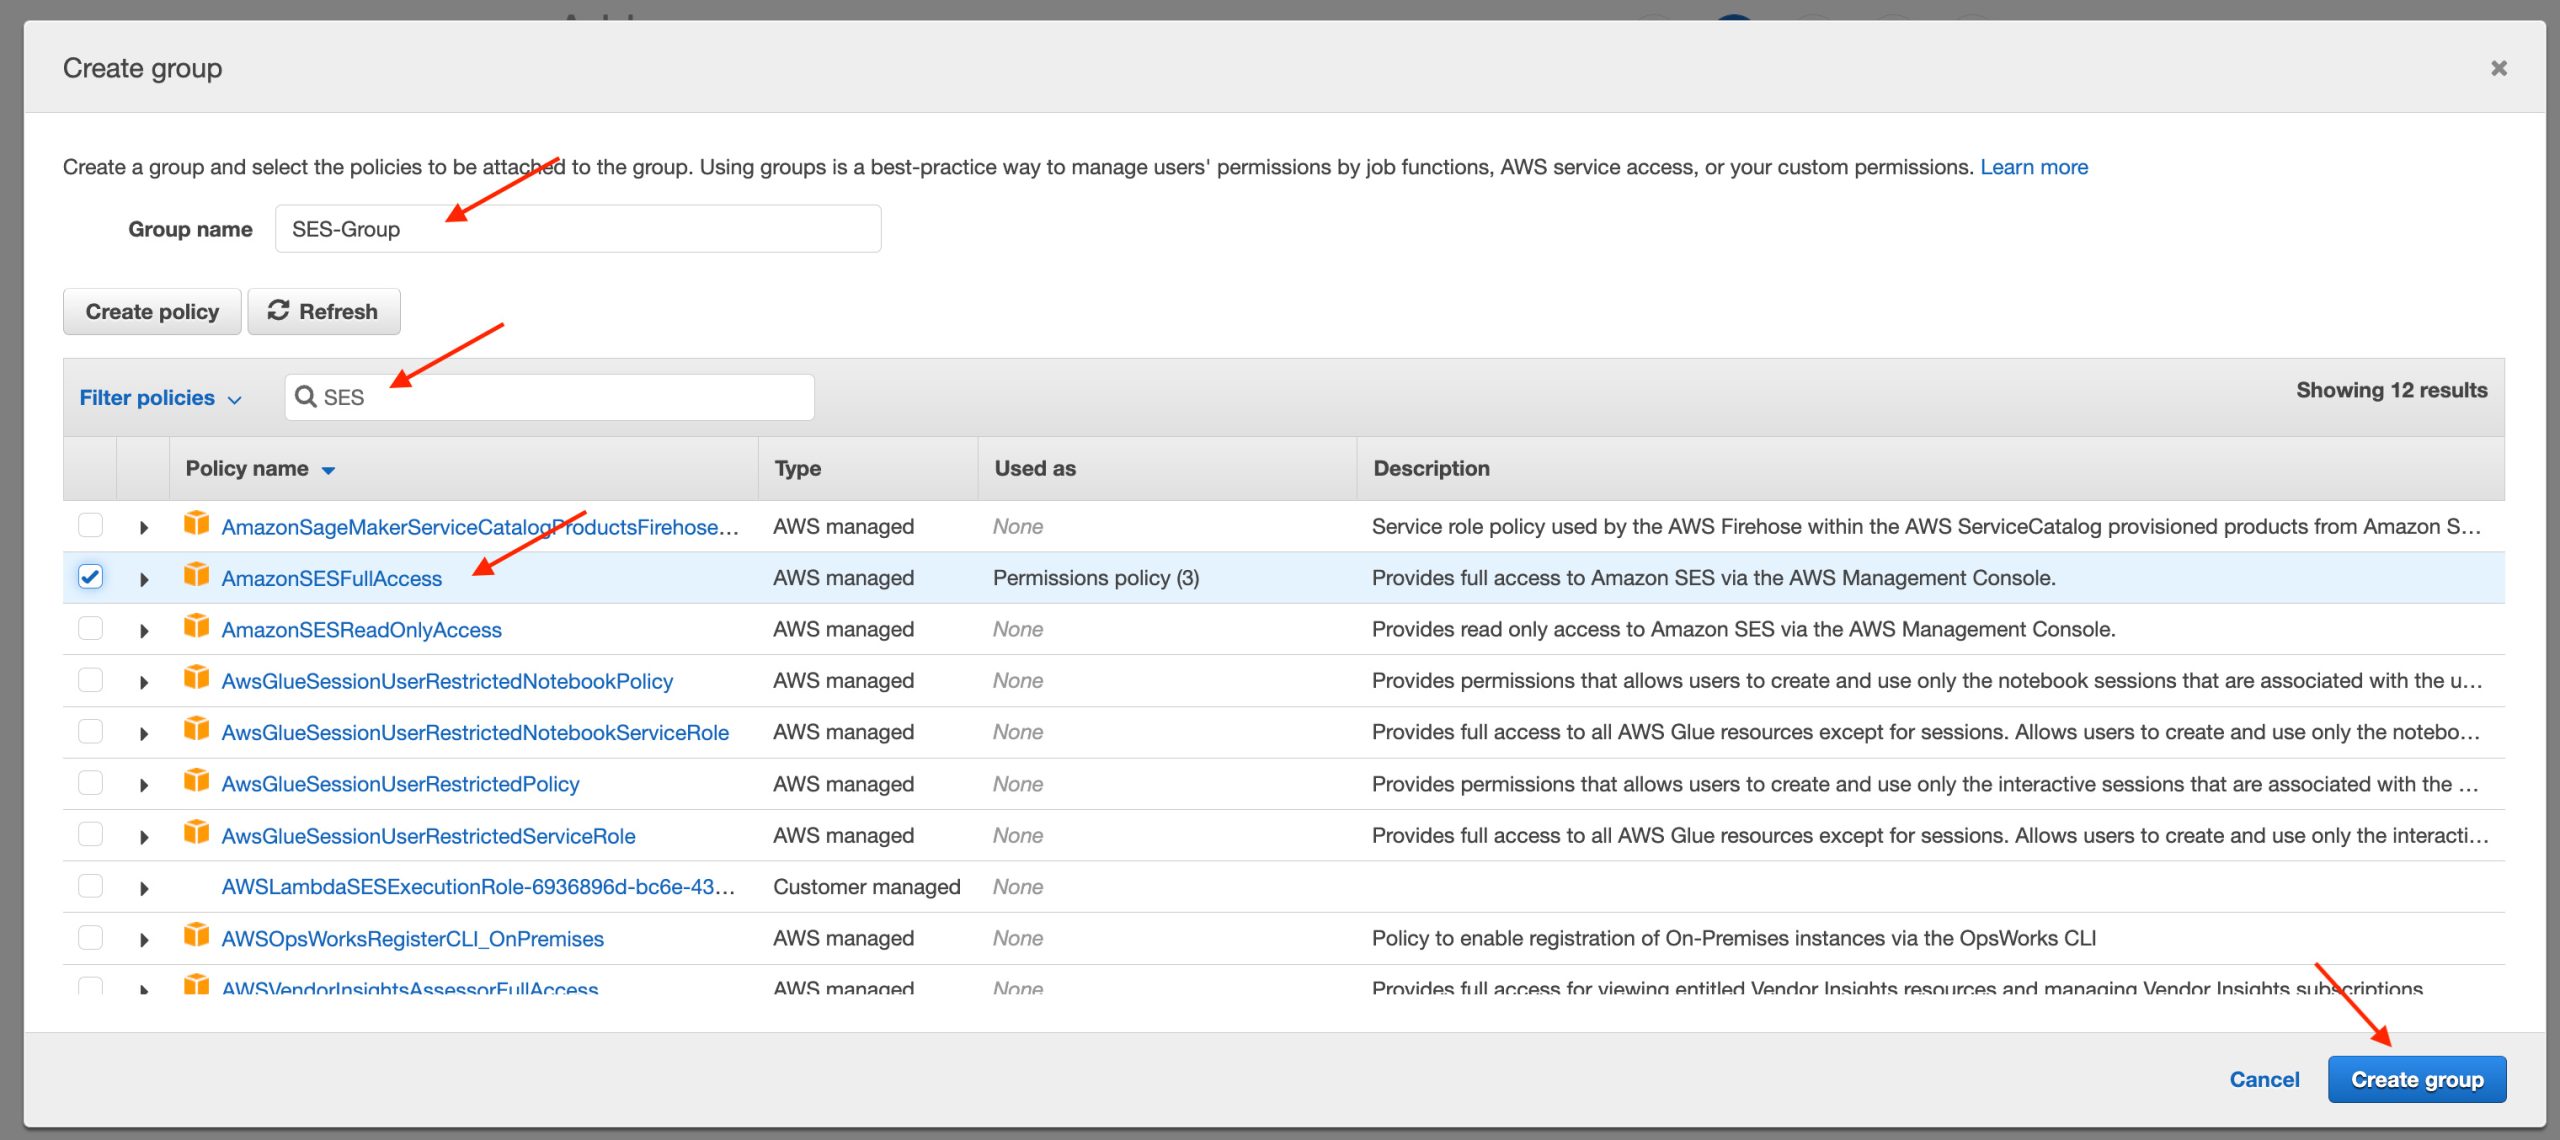Image resolution: width=2560 pixels, height=1140 pixels.
Task: Click policy icon beside AmazonSageMakerServiceCatalogProductsFirehose
Action: pos(197,524)
